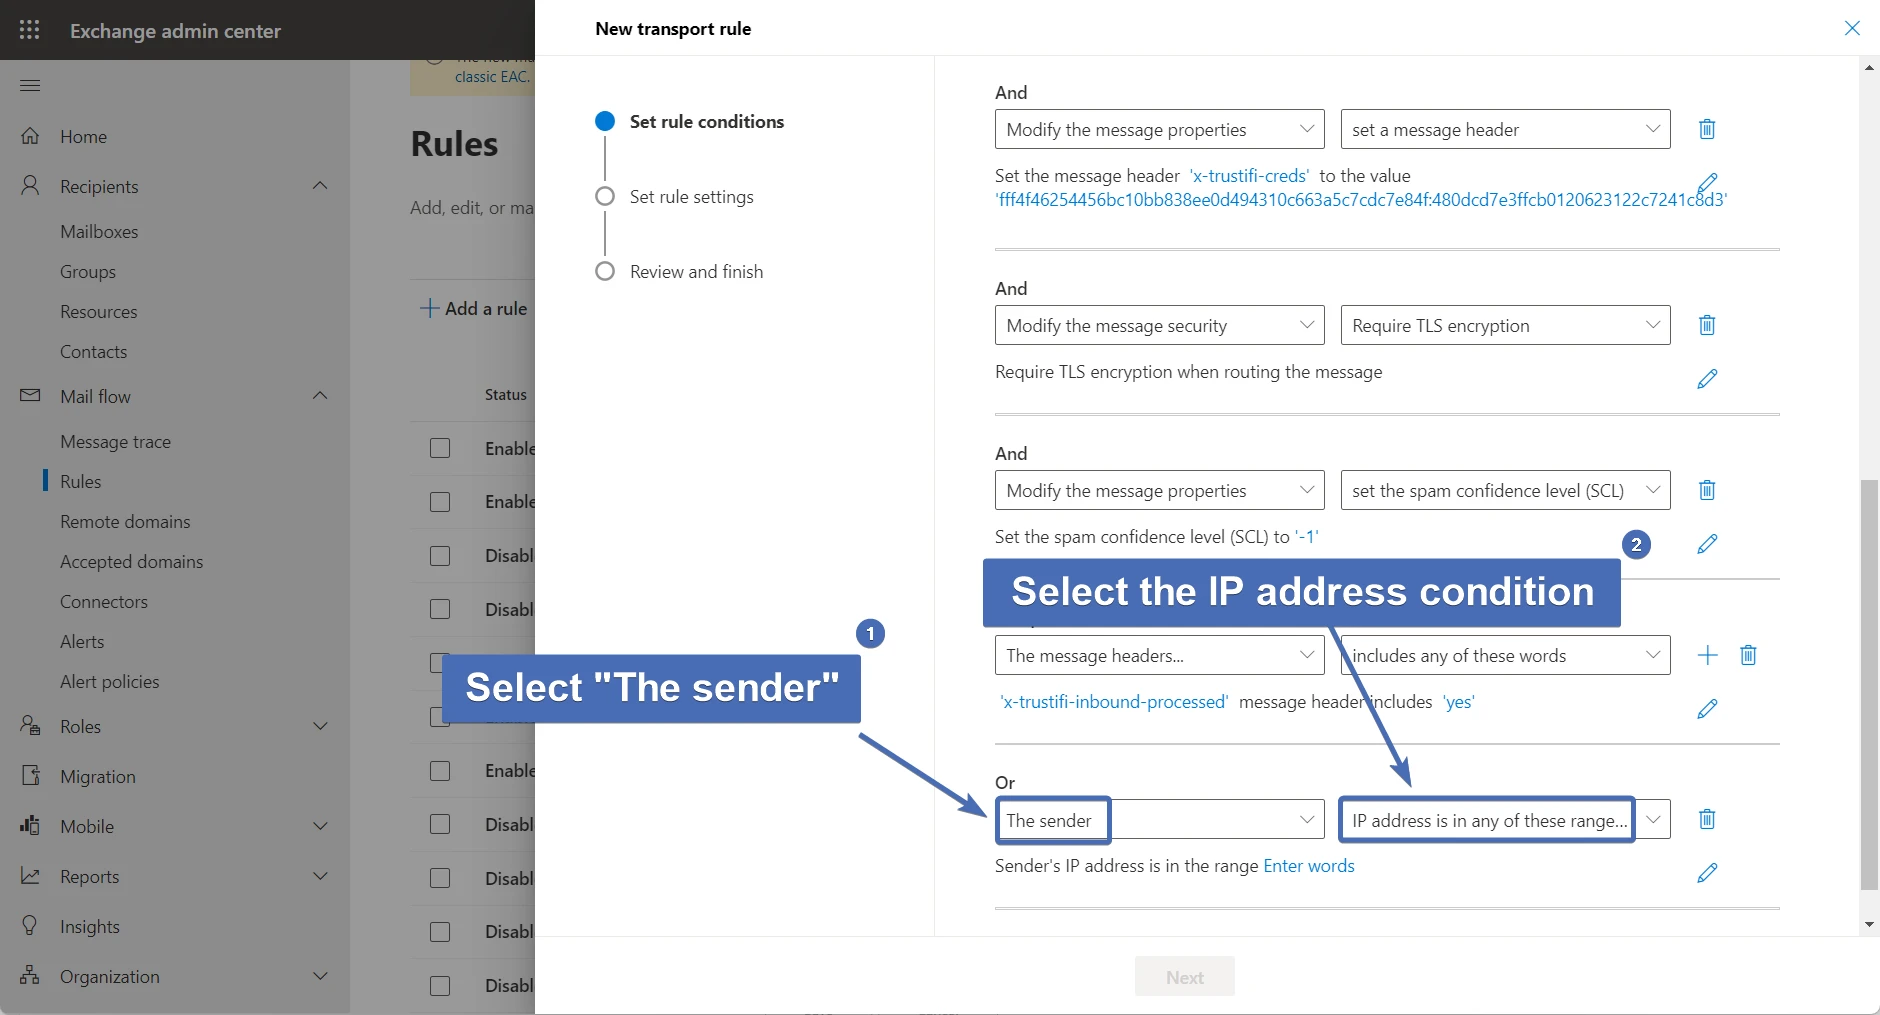Open 'Modify the message security' dropdown
Screen dimensions: 1880x1015
[x=1159, y=326]
